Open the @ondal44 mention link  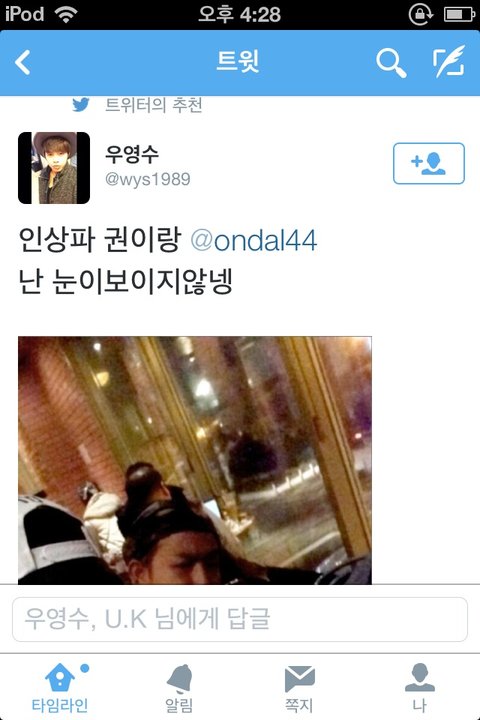point(254,241)
